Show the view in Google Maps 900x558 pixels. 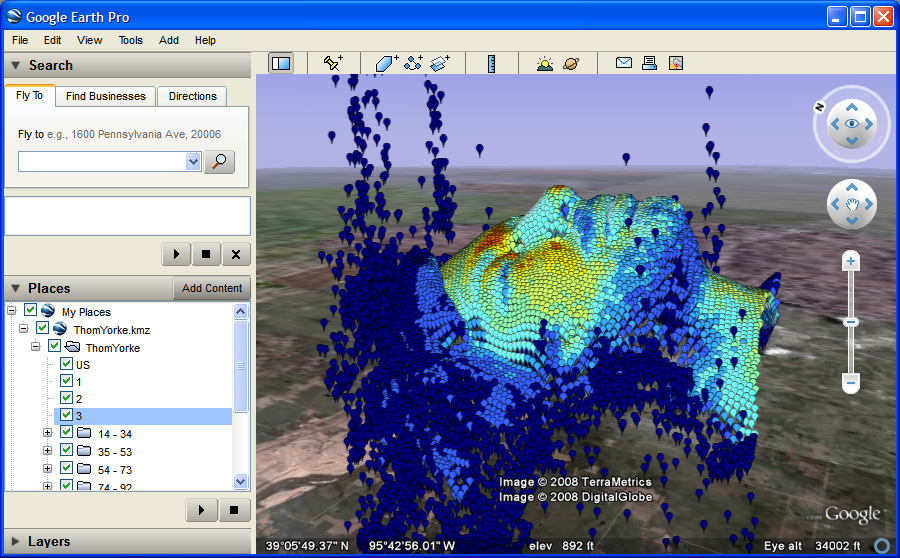tap(676, 63)
